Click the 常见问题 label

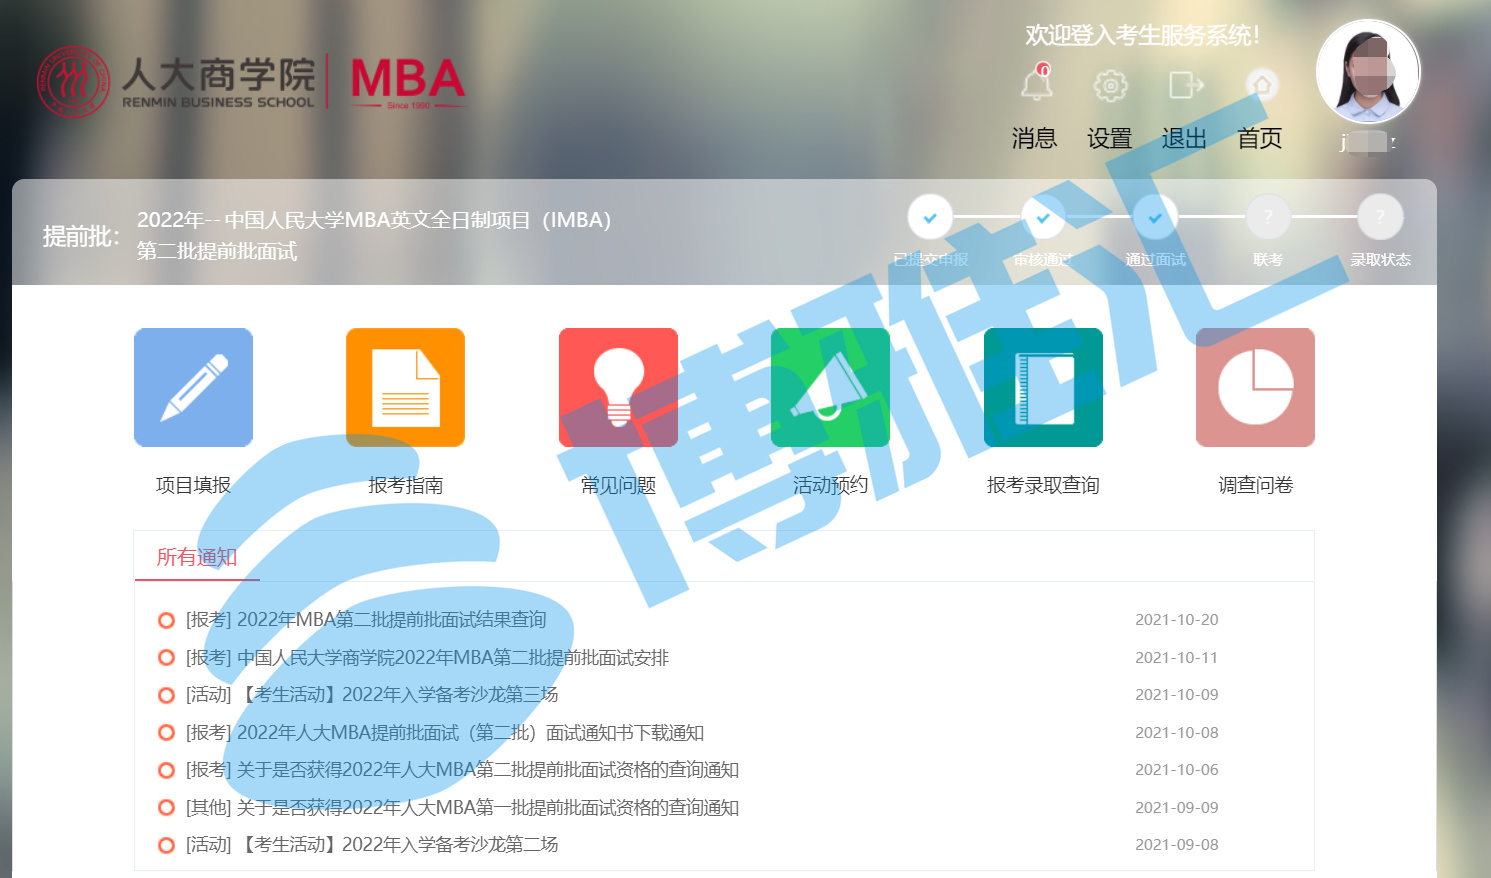click(x=618, y=485)
